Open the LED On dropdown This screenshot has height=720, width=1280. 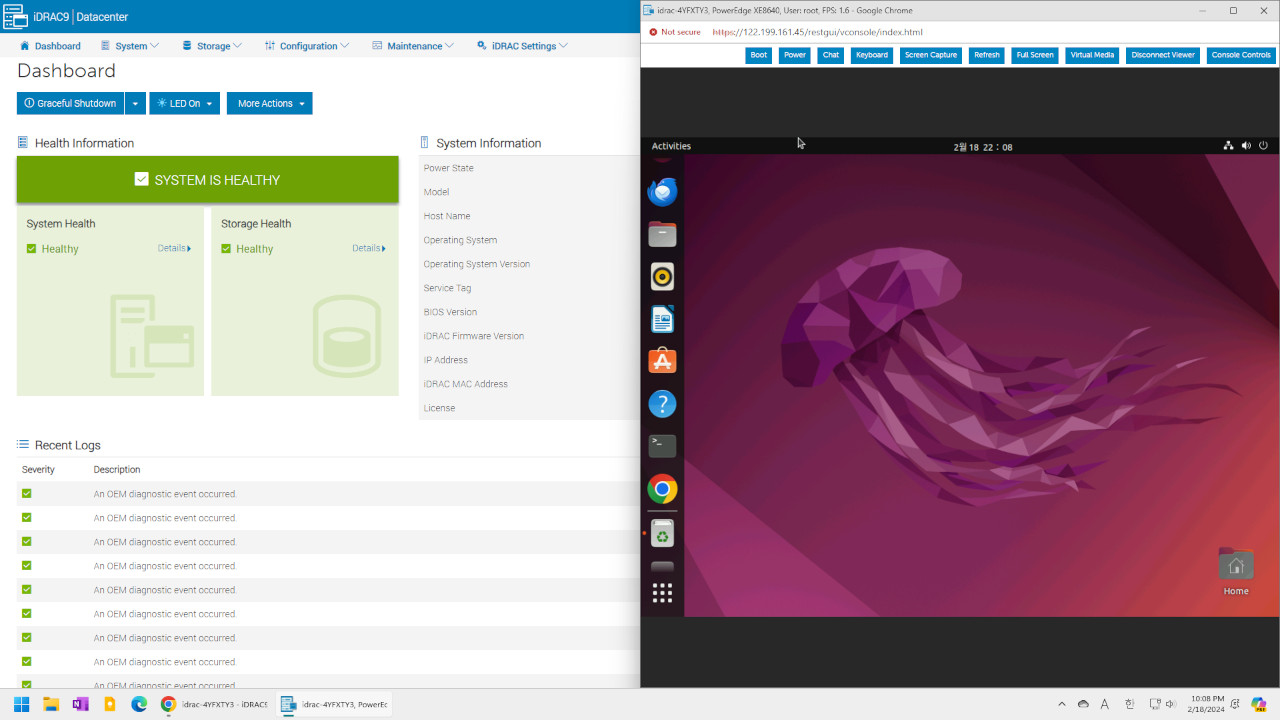[x=184, y=103]
